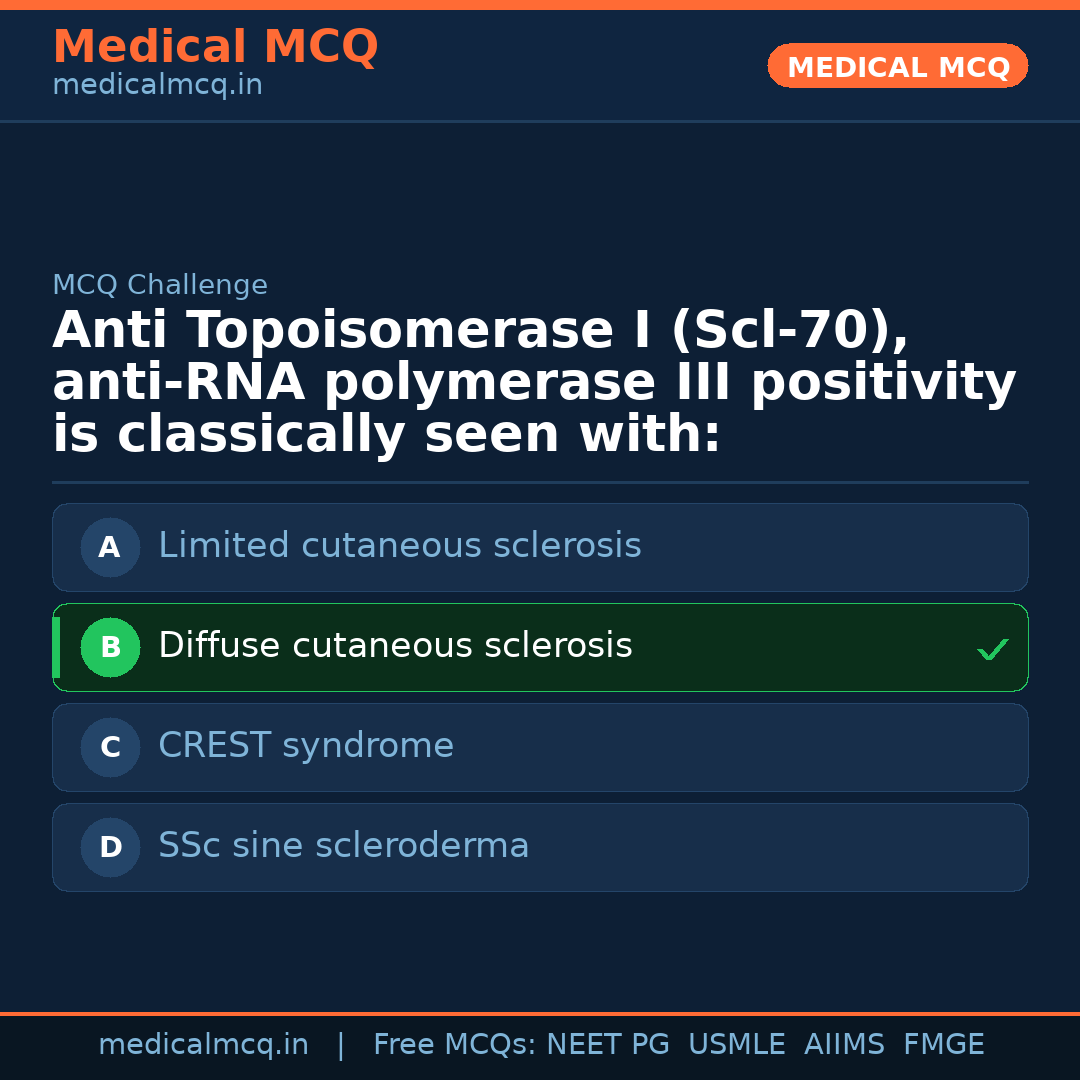Click the letter D circle badge
The width and height of the screenshot is (1080, 1080).
tap(110, 847)
